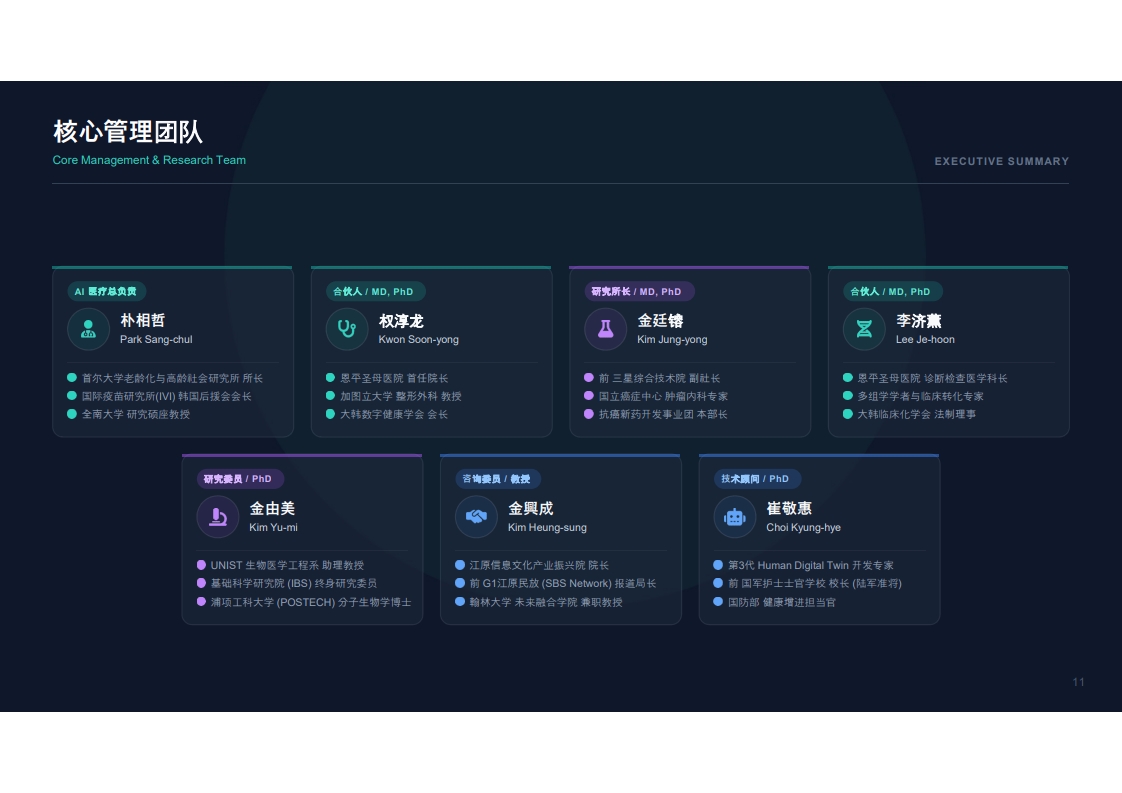This screenshot has height=793, width=1122.
Task: Click the stethoscope icon beside Kwon Soon-yong
Action: [347, 329]
